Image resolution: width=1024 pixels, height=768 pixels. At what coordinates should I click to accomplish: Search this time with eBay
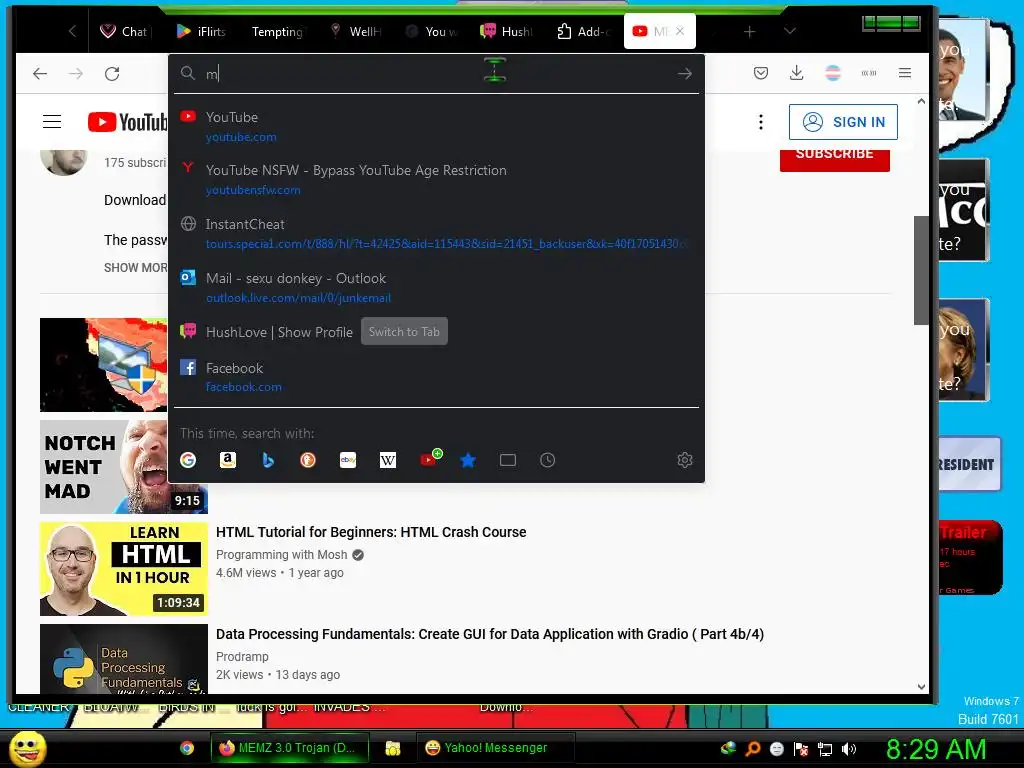pos(348,460)
